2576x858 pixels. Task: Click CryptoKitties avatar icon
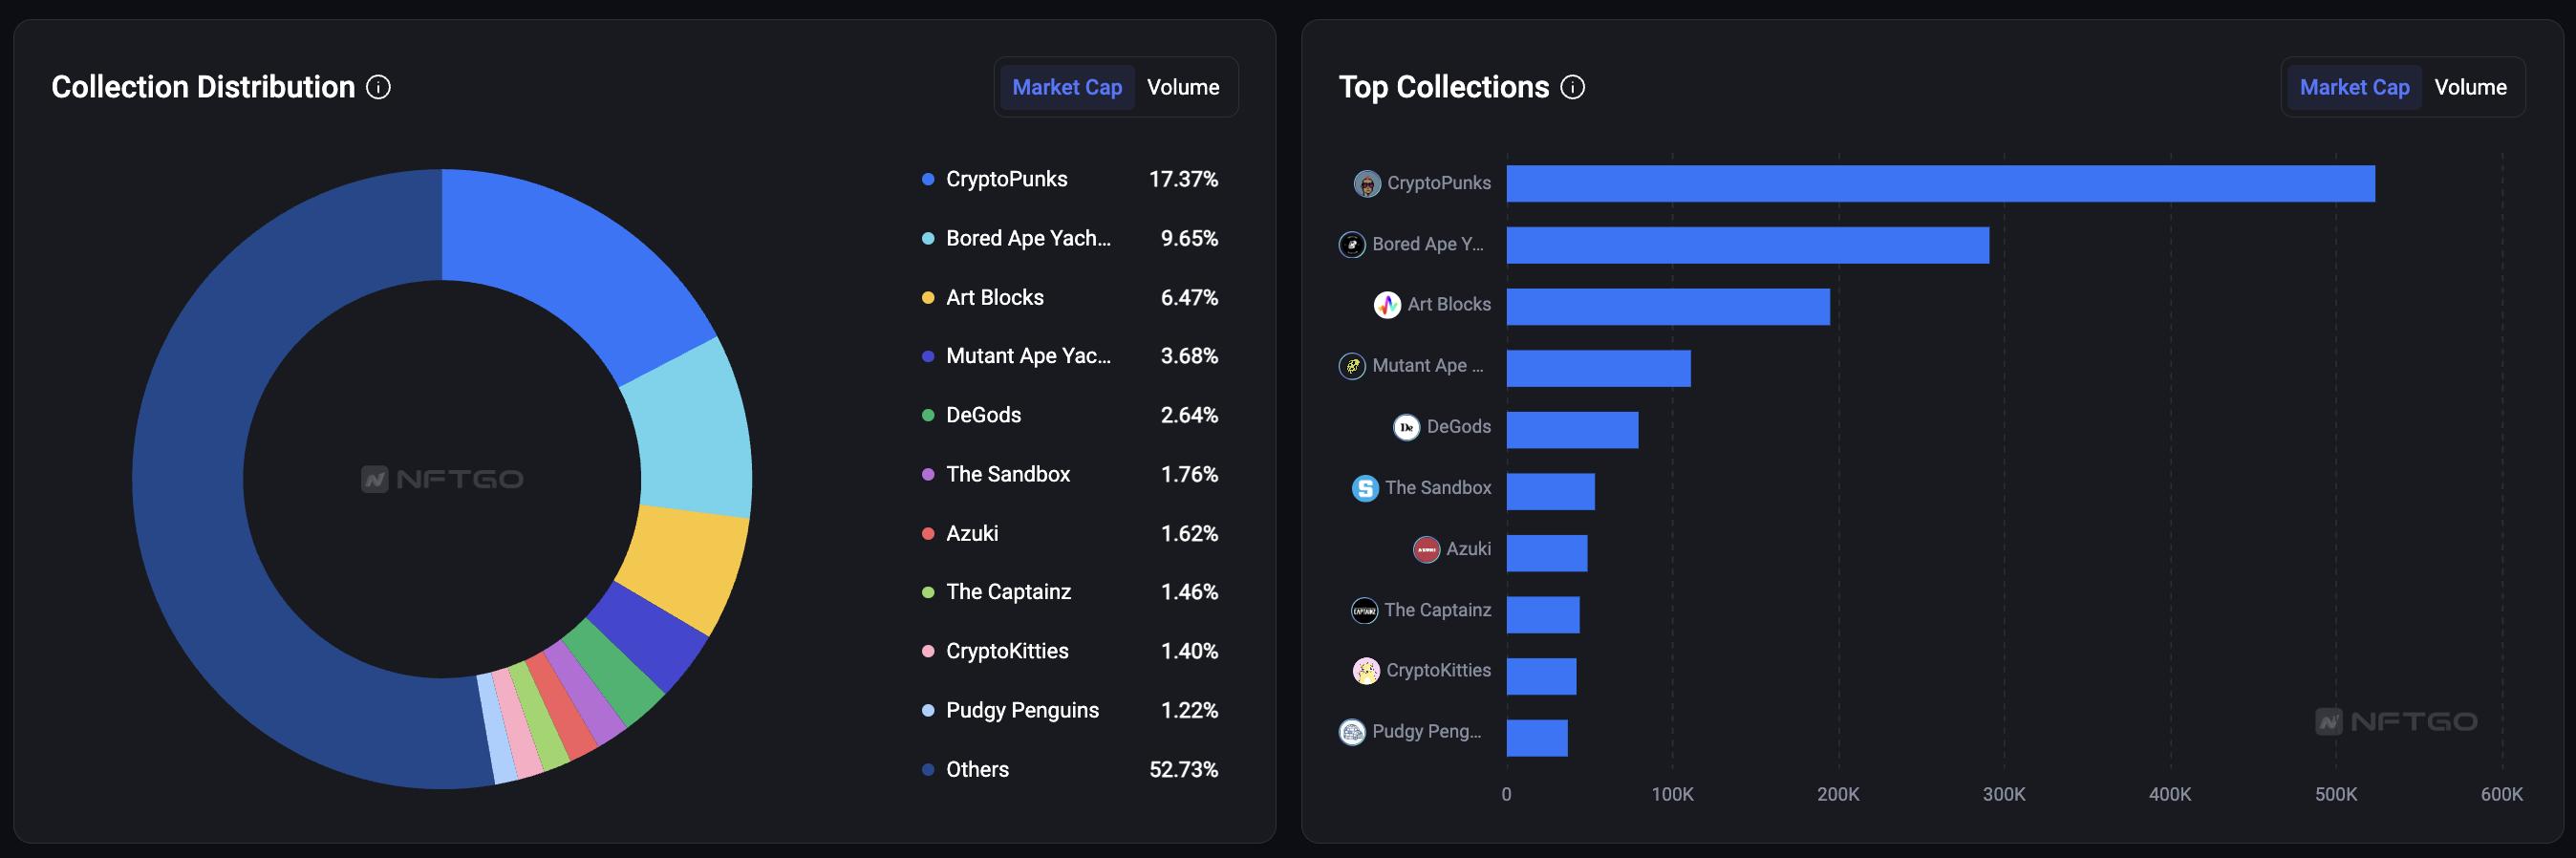(1365, 671)
